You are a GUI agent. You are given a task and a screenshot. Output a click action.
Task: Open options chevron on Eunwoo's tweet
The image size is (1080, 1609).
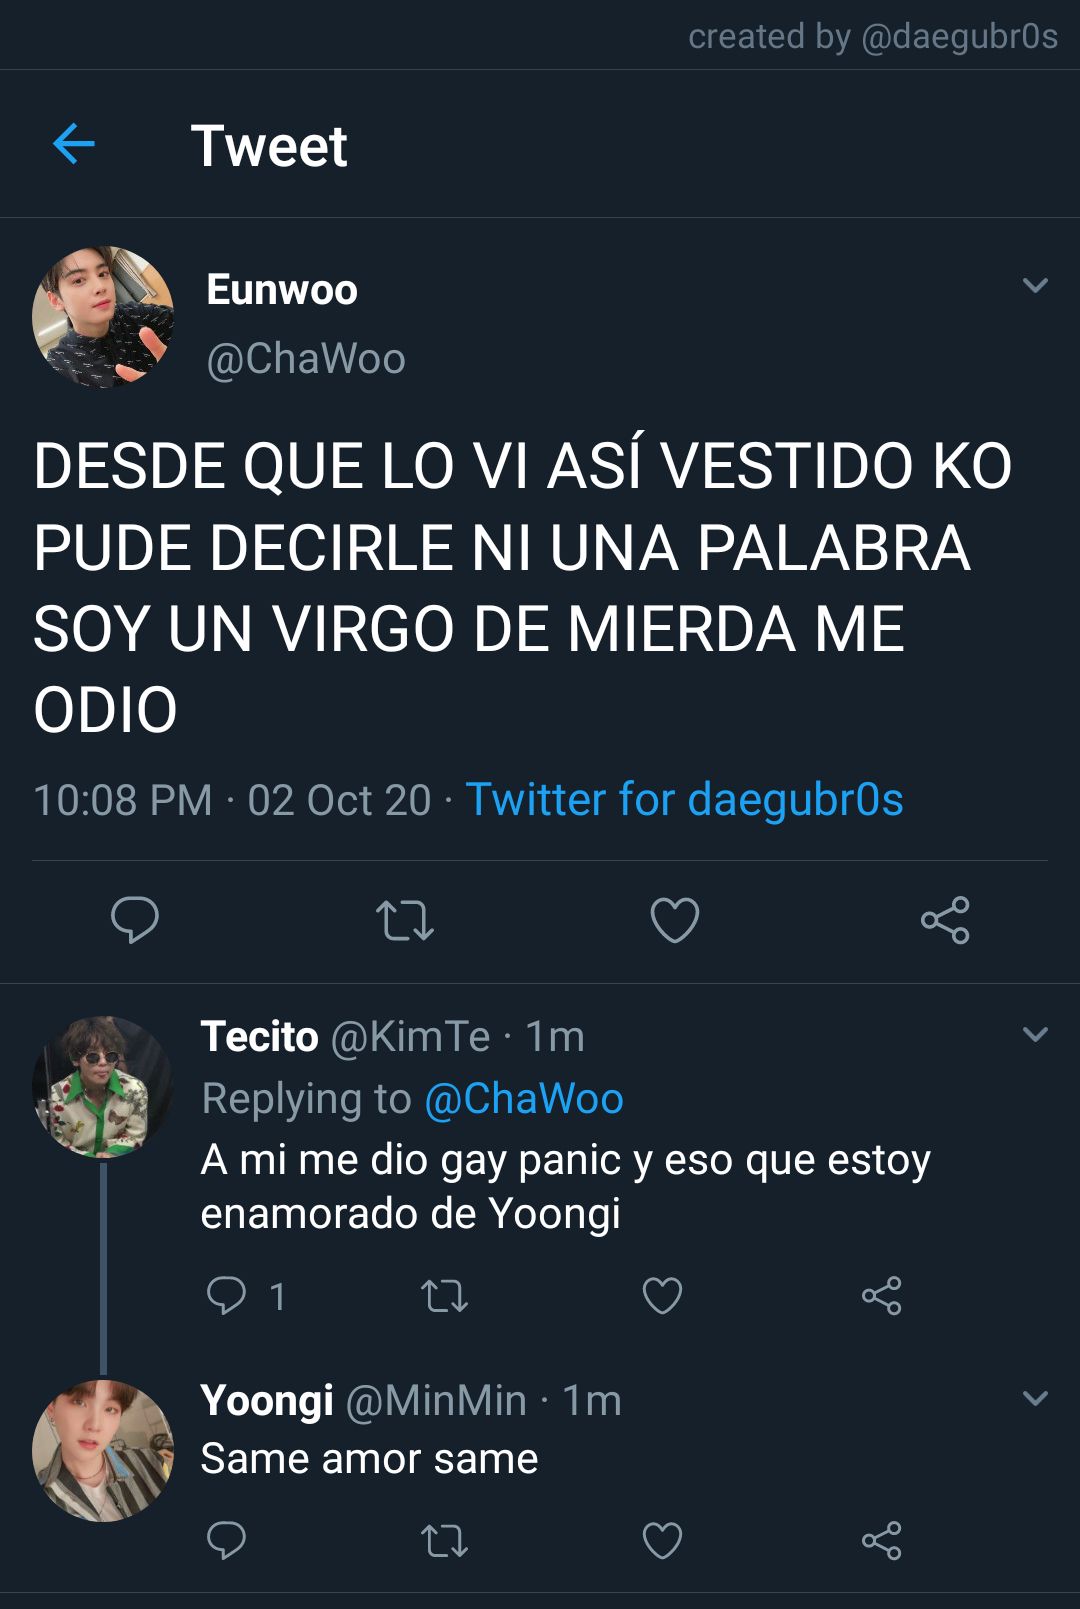coord(1035,286)
